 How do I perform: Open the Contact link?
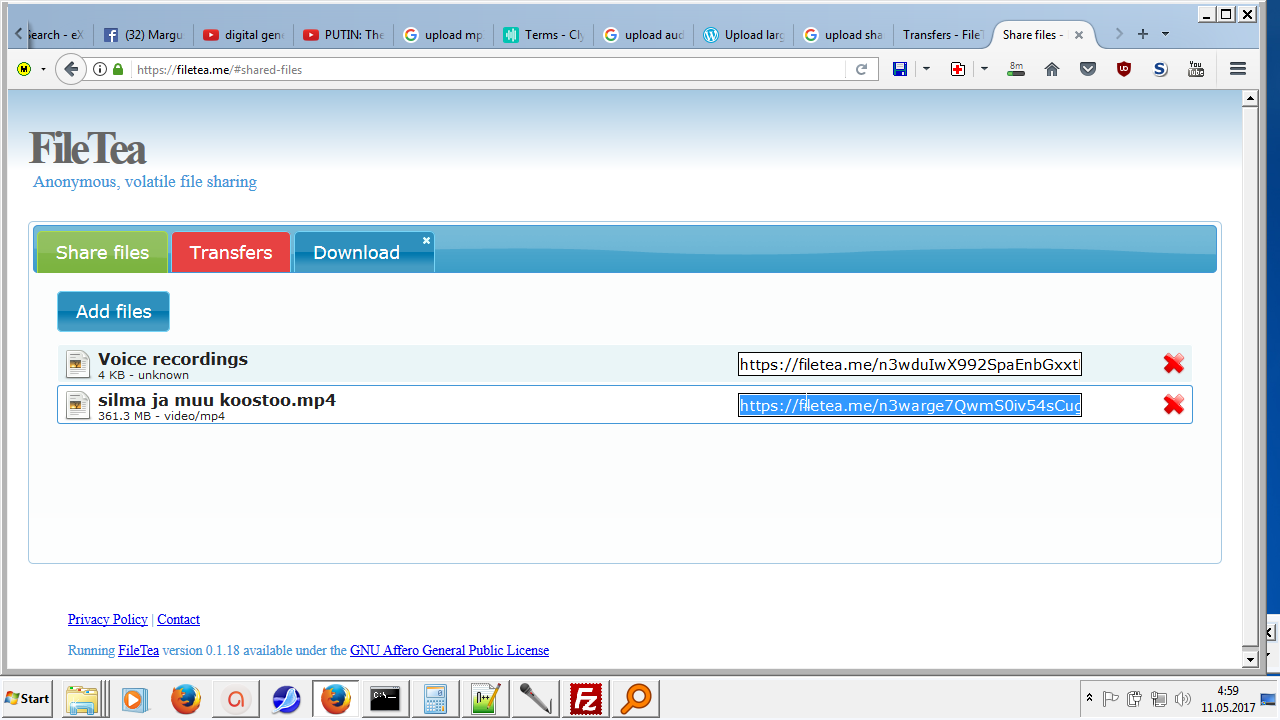[x=179, y=619]
